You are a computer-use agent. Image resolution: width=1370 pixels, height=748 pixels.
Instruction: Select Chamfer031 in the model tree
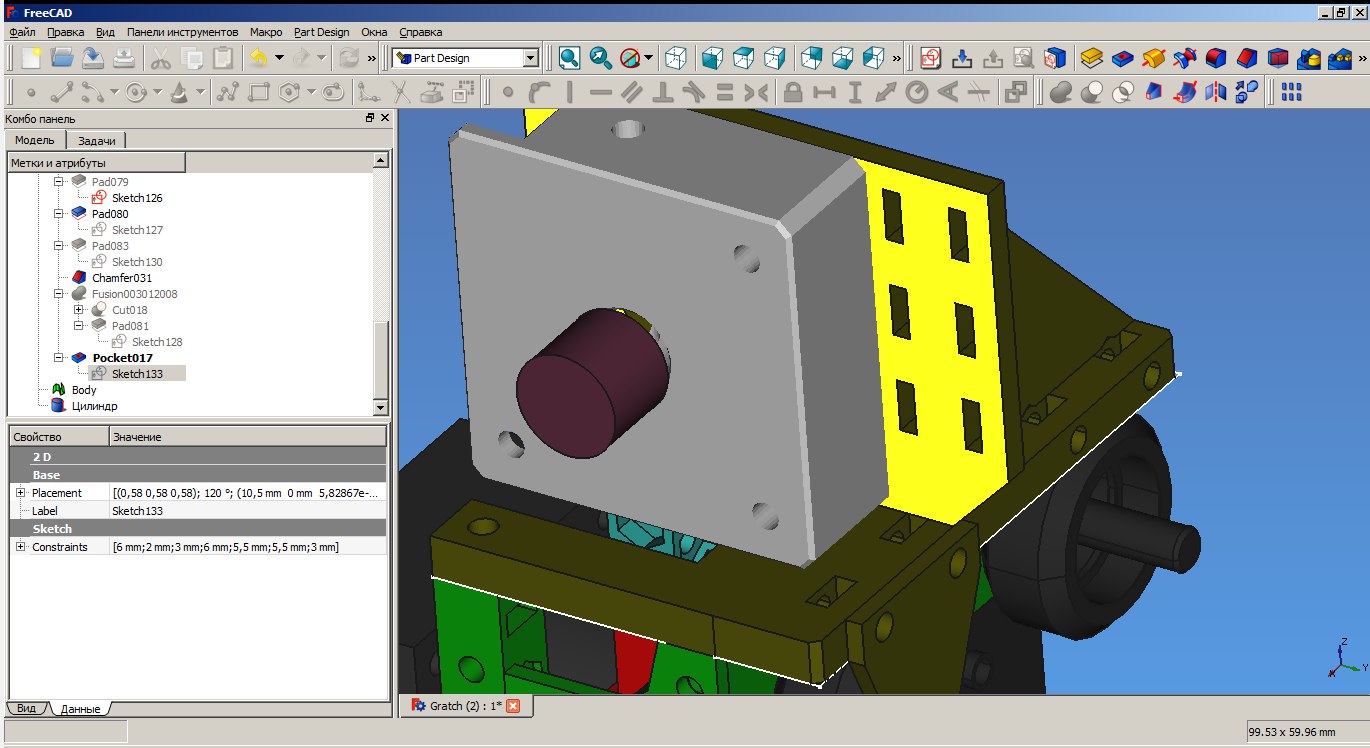(x=122, y=277)
